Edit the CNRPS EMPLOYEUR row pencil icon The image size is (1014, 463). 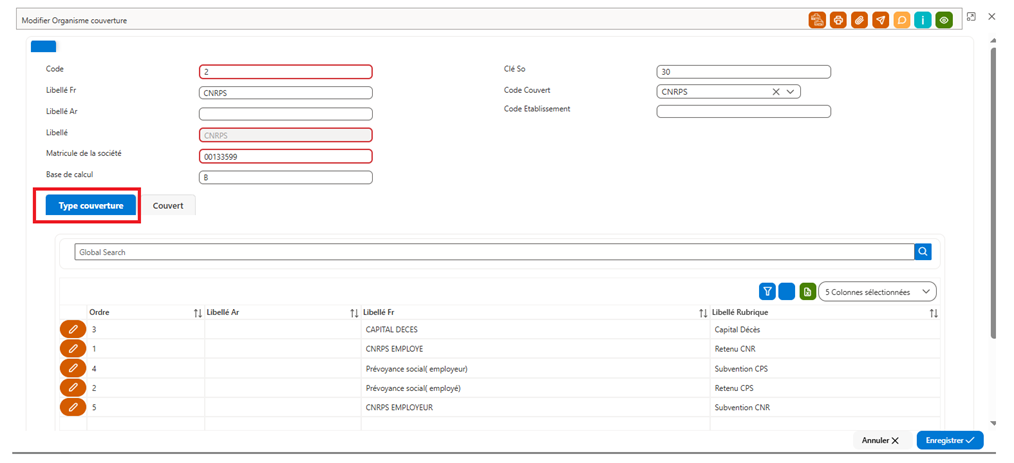click(73, 407)
